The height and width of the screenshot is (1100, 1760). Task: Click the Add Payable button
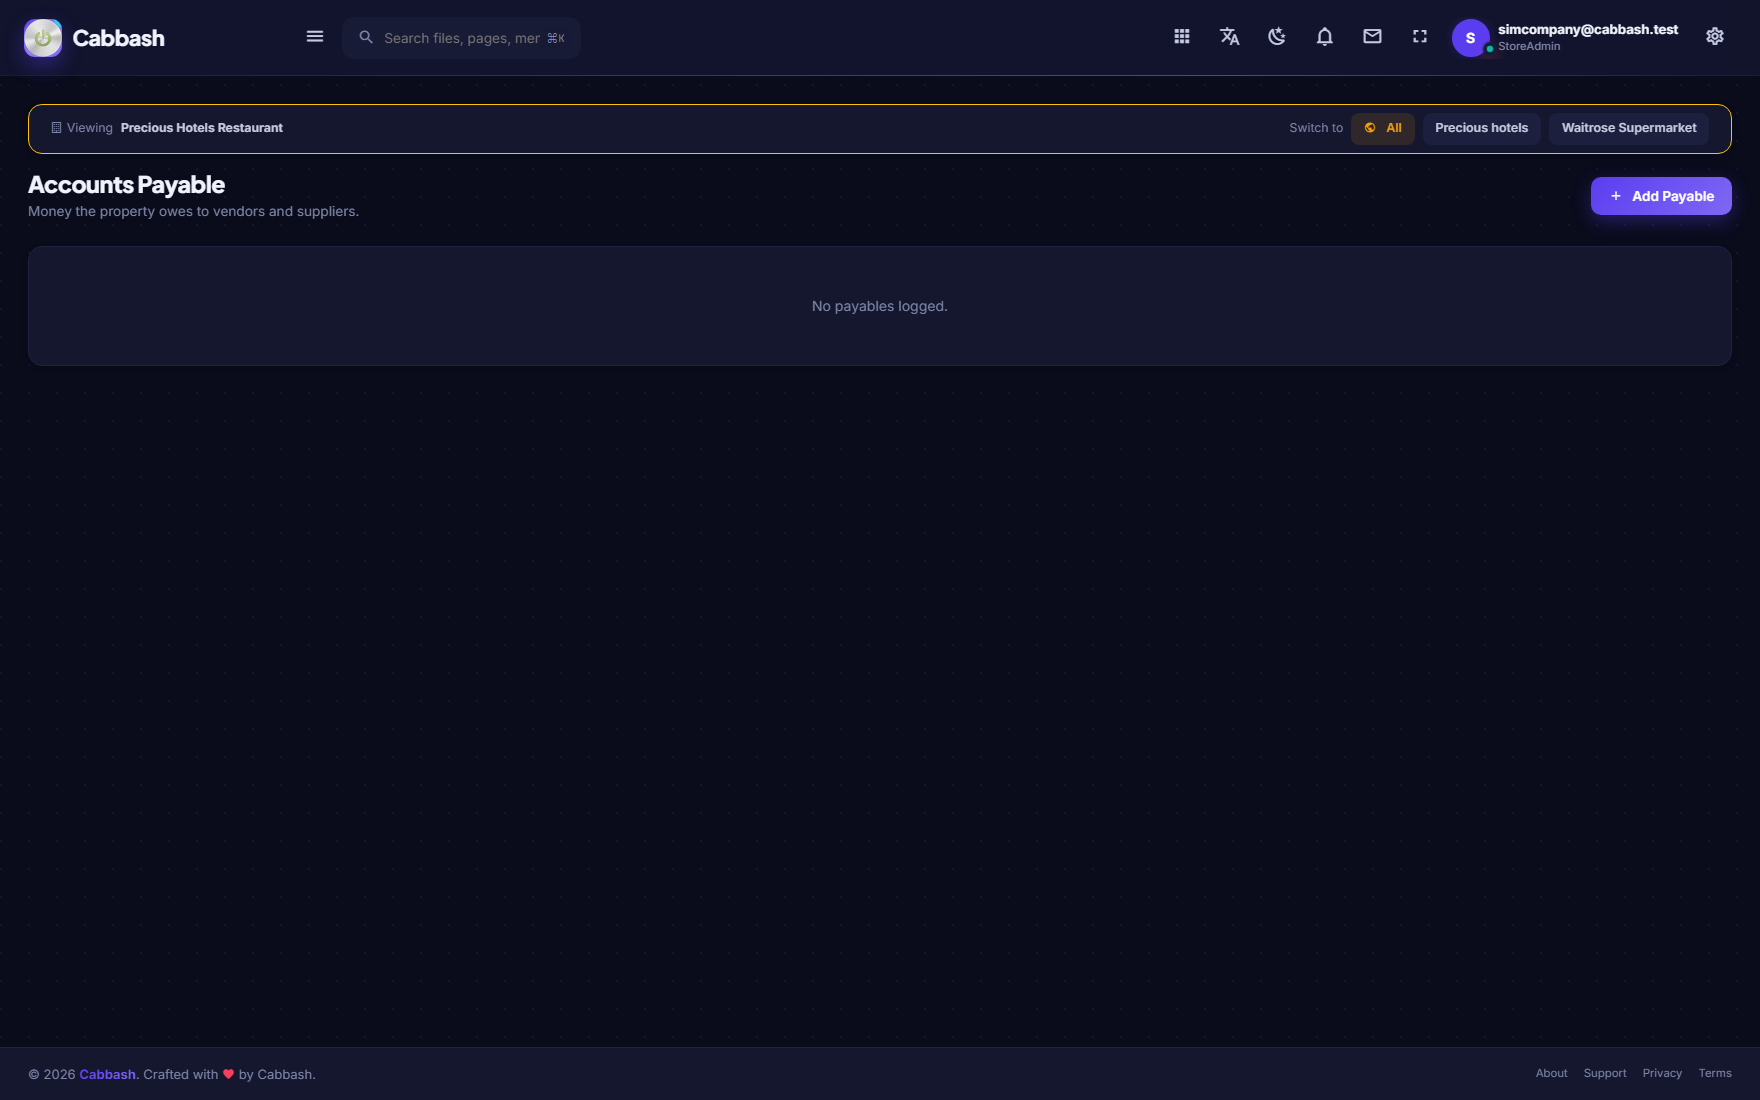[x=1661, y=196]
